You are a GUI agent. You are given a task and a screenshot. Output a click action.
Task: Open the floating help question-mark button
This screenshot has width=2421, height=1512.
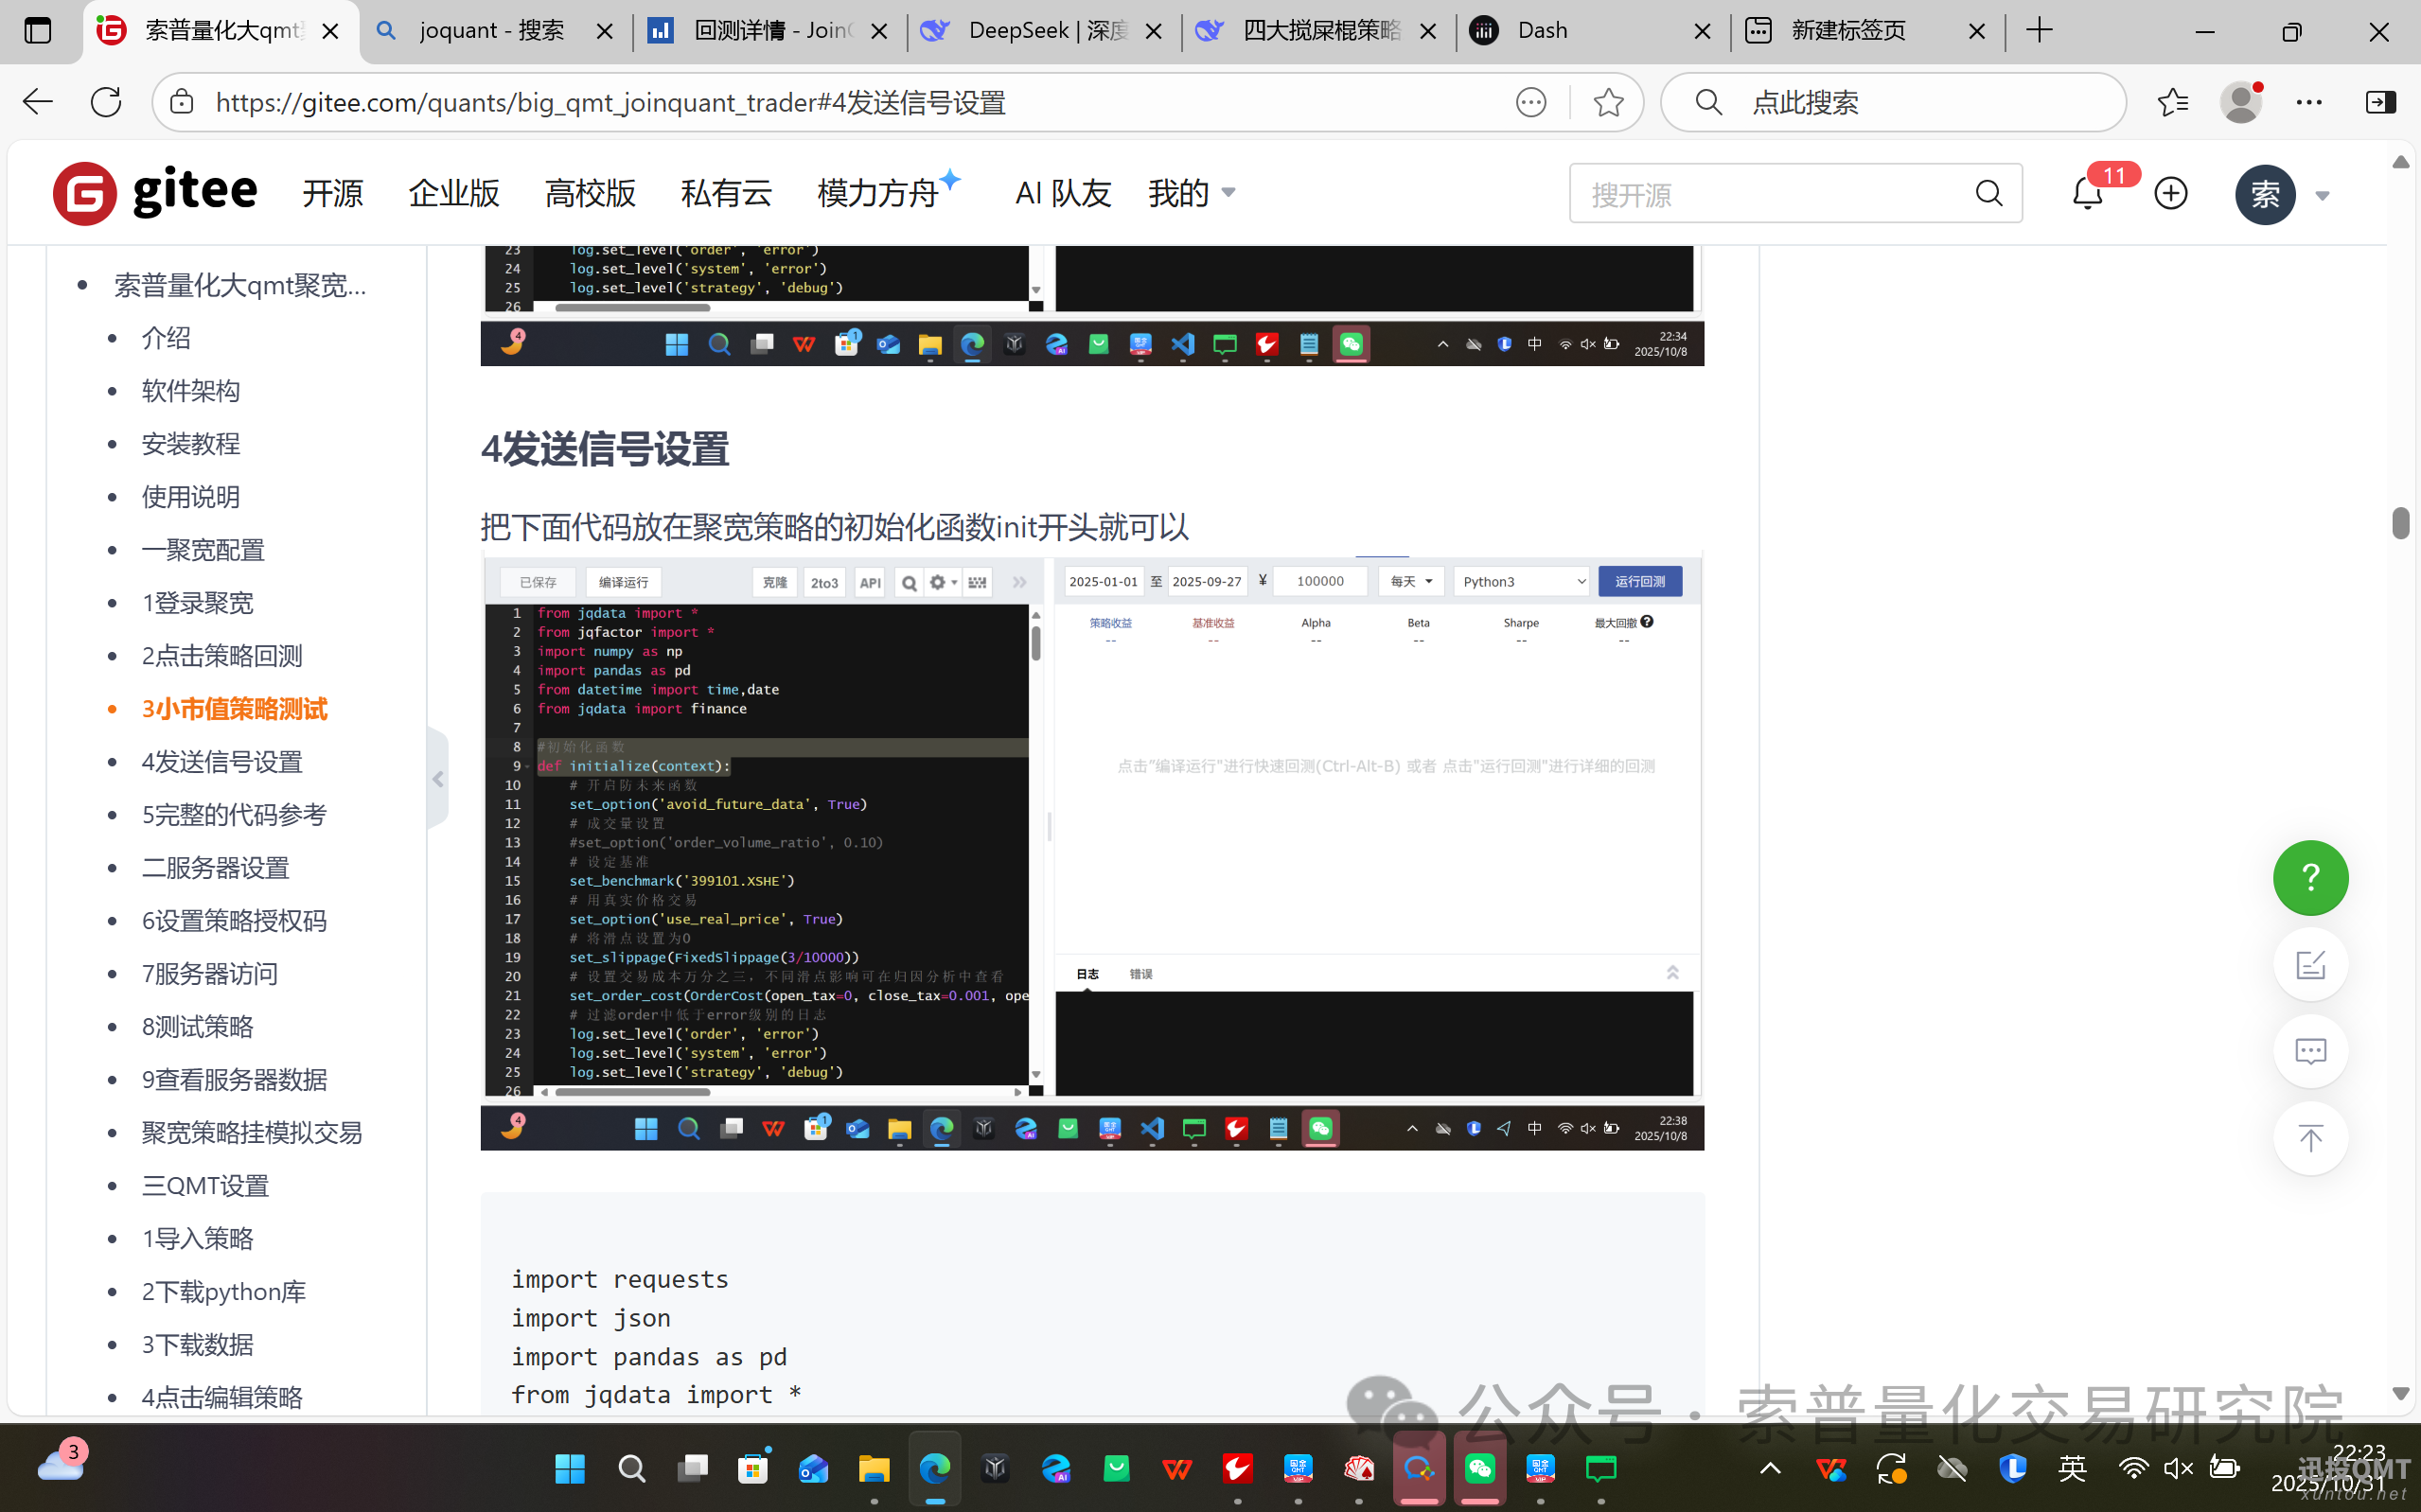point(2309,877)
